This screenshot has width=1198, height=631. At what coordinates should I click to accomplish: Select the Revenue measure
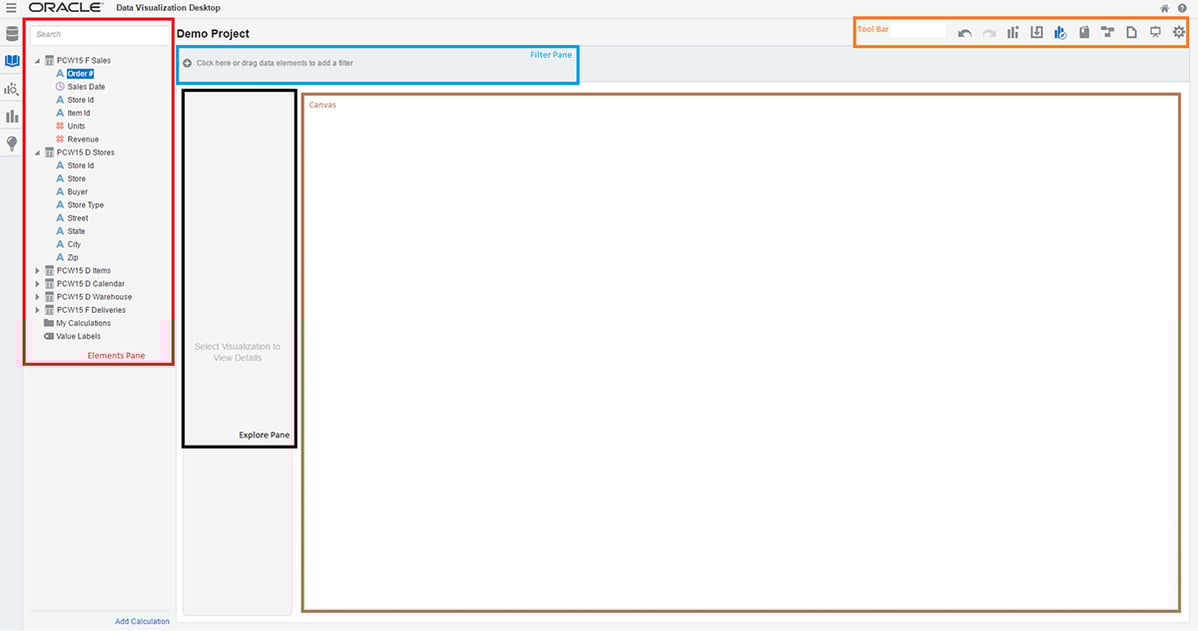(83, 139)
